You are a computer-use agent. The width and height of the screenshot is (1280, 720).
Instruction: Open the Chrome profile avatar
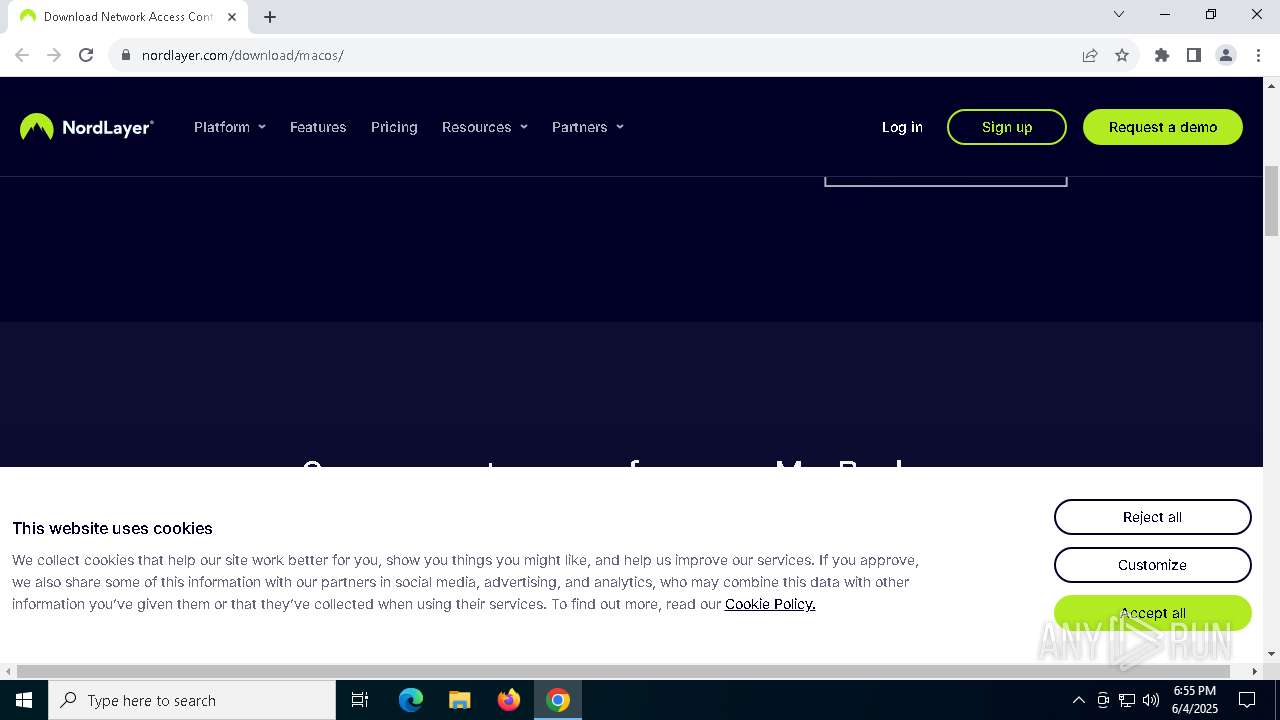1226,55
